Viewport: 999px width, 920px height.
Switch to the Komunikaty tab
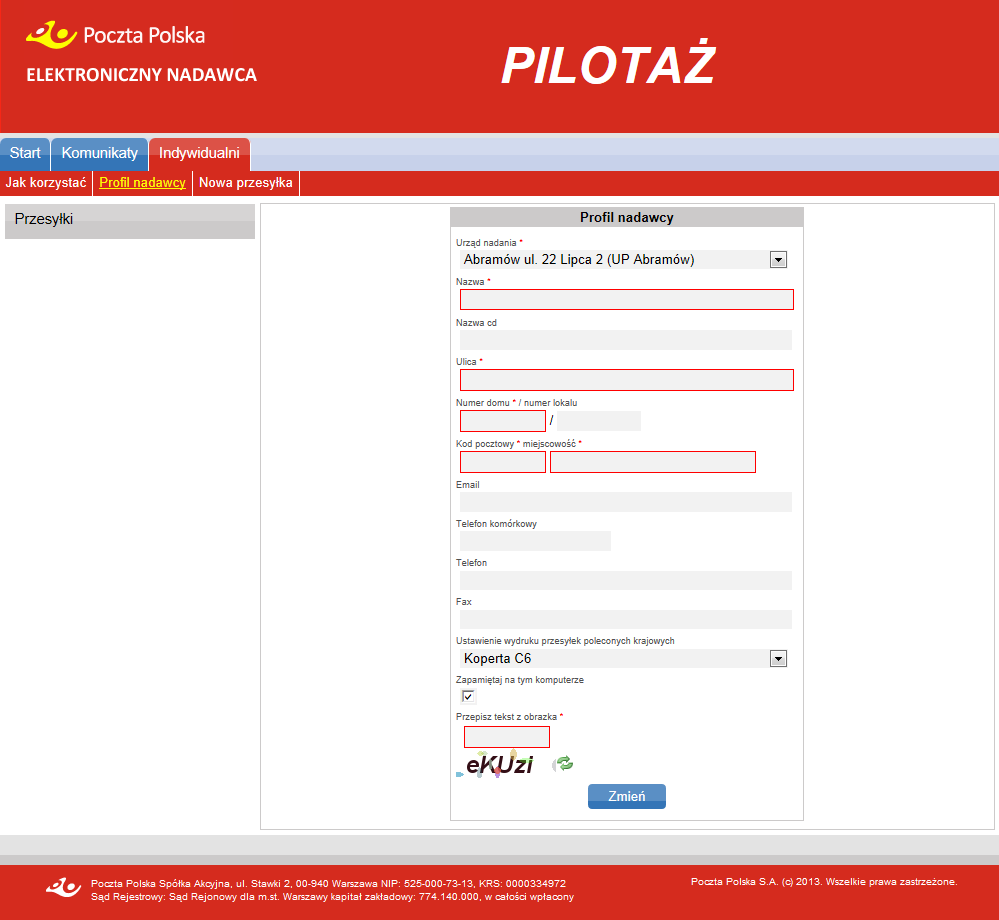pyautogui.click(x=99, y=154)
